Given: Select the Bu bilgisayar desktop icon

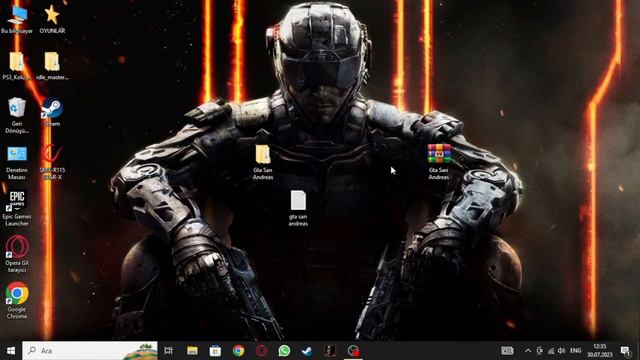Looking at the screenshot, I should tap(17, 19).
